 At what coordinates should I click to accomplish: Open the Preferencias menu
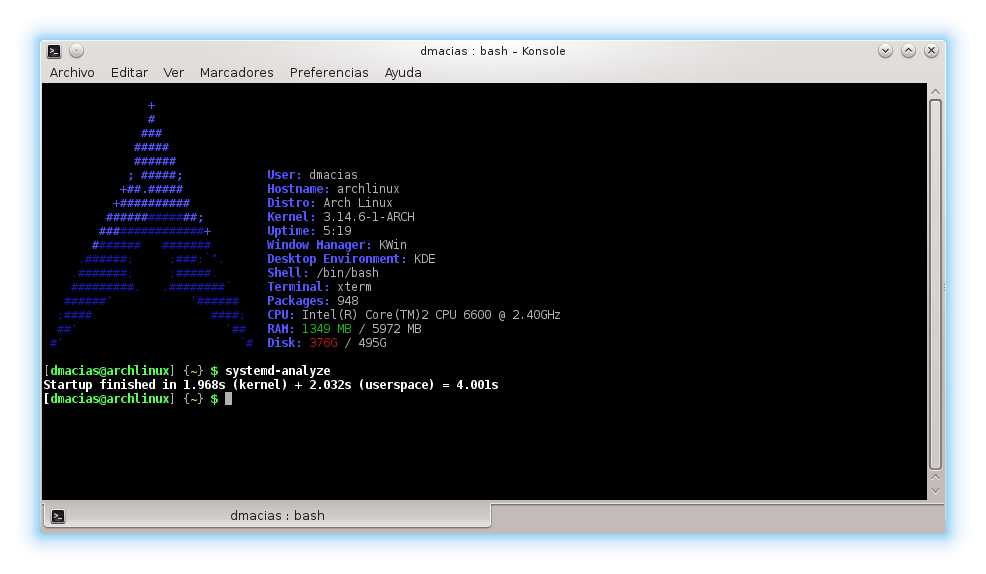[329, 72]
